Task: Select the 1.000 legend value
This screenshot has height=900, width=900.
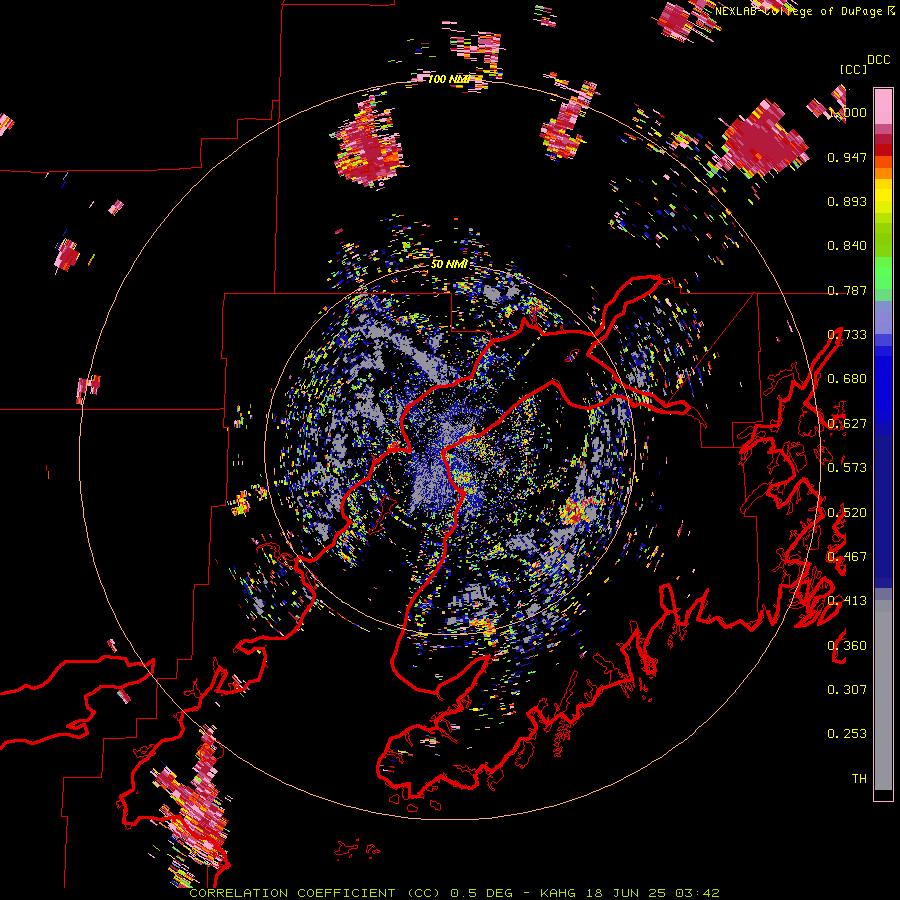Action: pos(847,112)
